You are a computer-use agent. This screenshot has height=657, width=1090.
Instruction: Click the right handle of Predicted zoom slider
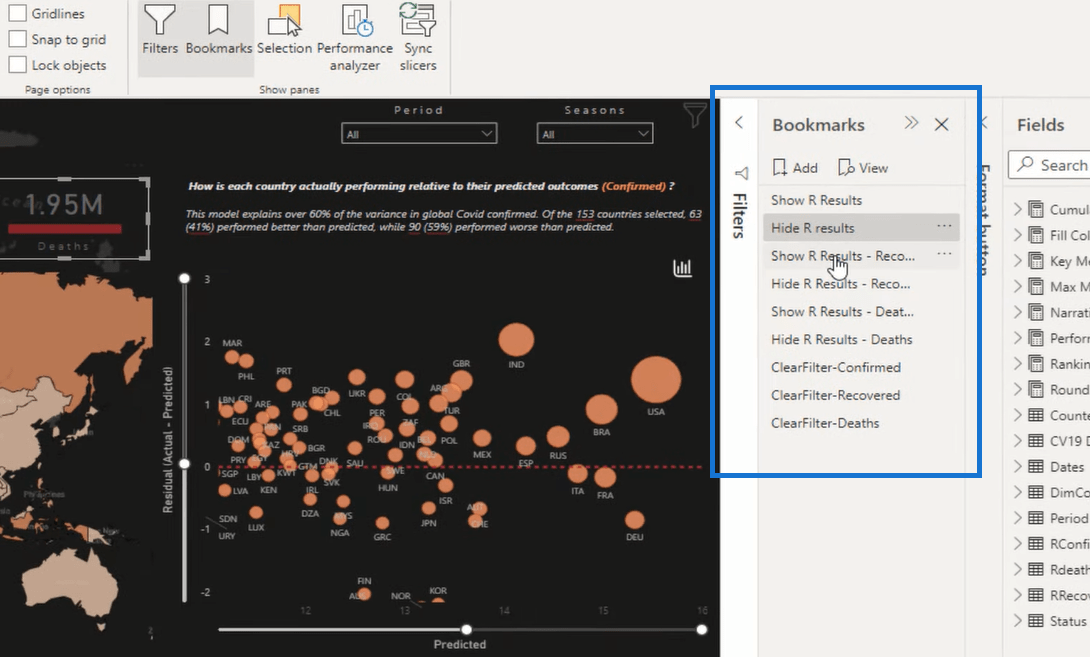pyautogui.click(x=701, y=629)
